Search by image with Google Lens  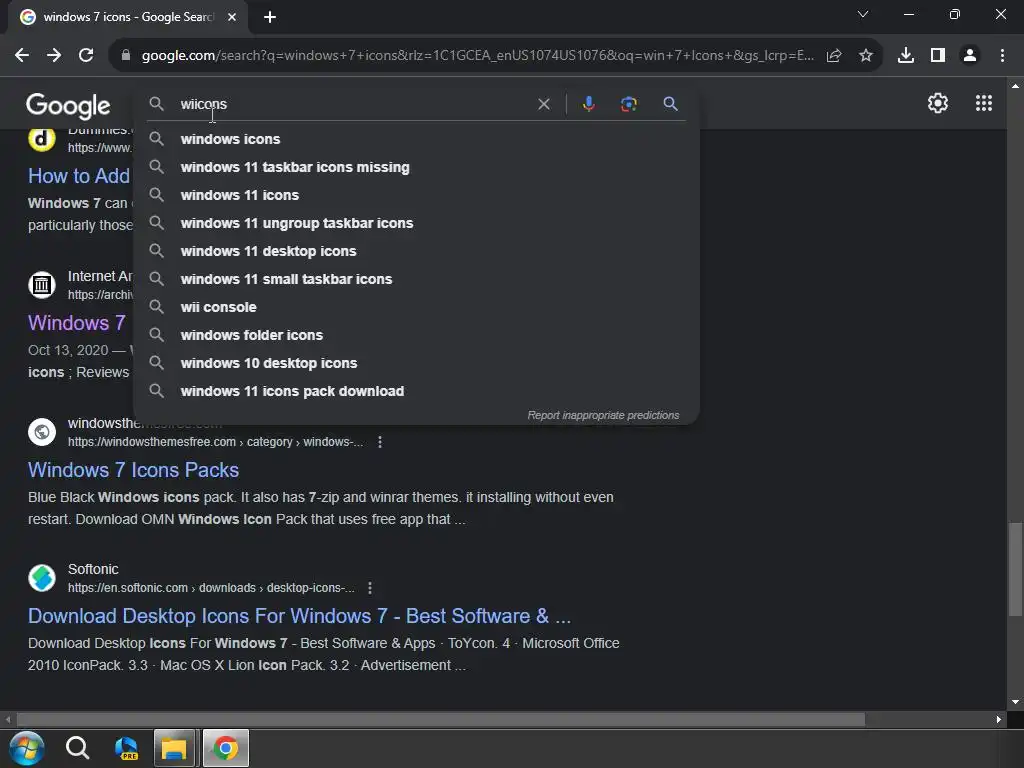click(628, 104)
